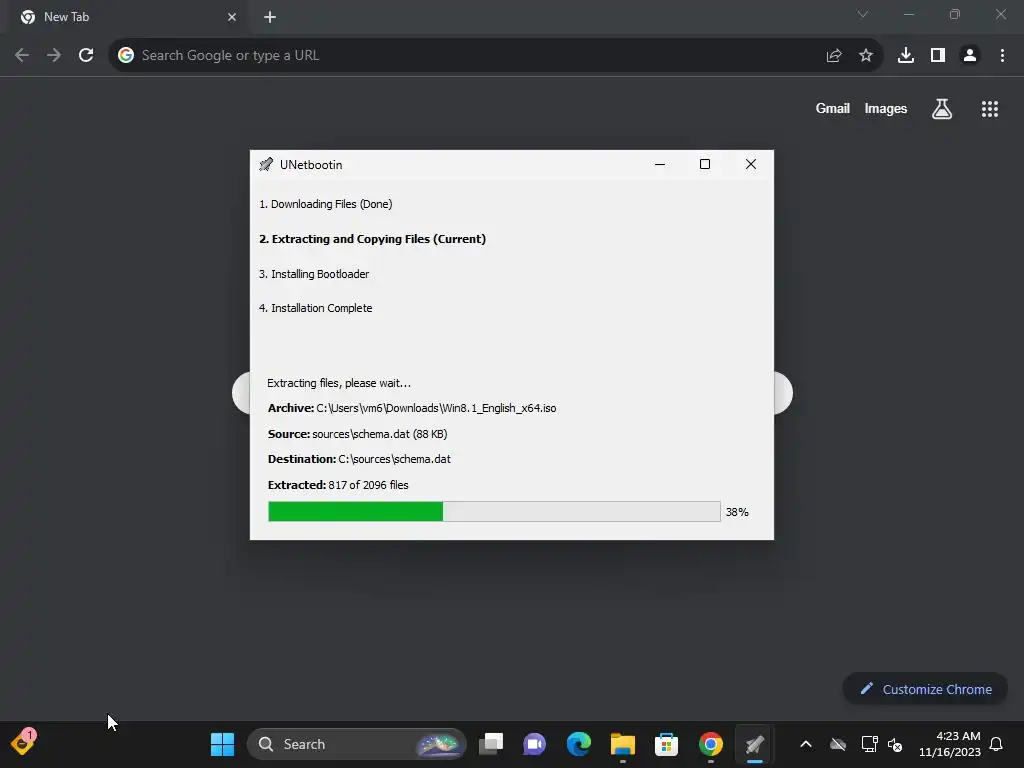
Task: Launch Microsoft Edge from taskbar
Action: pyautogui.click(x=579, y=744)
